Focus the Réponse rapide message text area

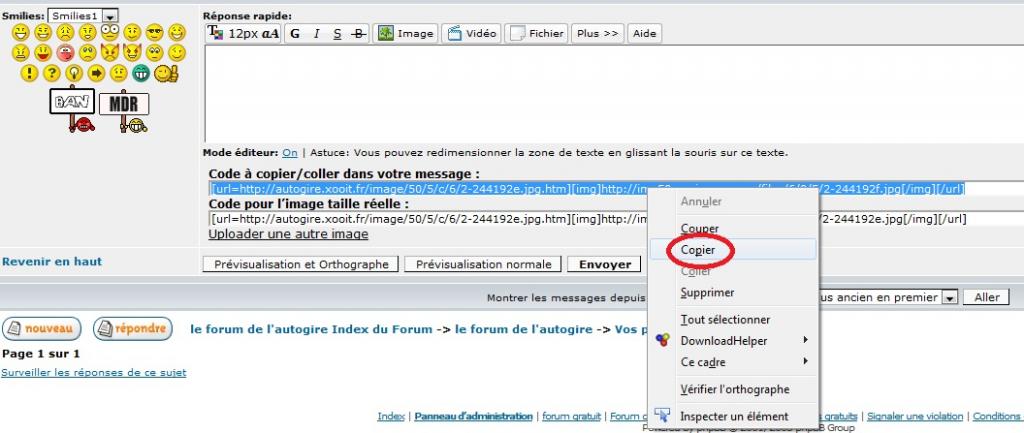[614, 93]
